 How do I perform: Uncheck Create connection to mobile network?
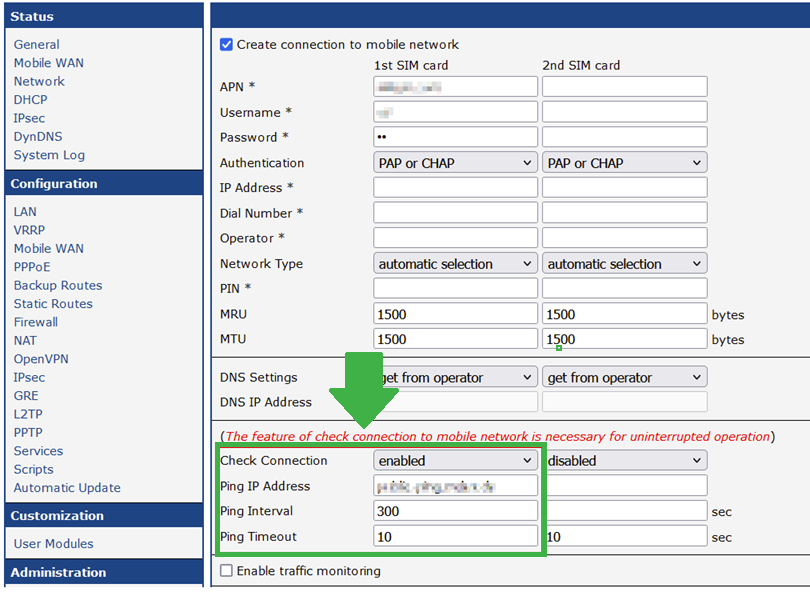pos(224,44)
